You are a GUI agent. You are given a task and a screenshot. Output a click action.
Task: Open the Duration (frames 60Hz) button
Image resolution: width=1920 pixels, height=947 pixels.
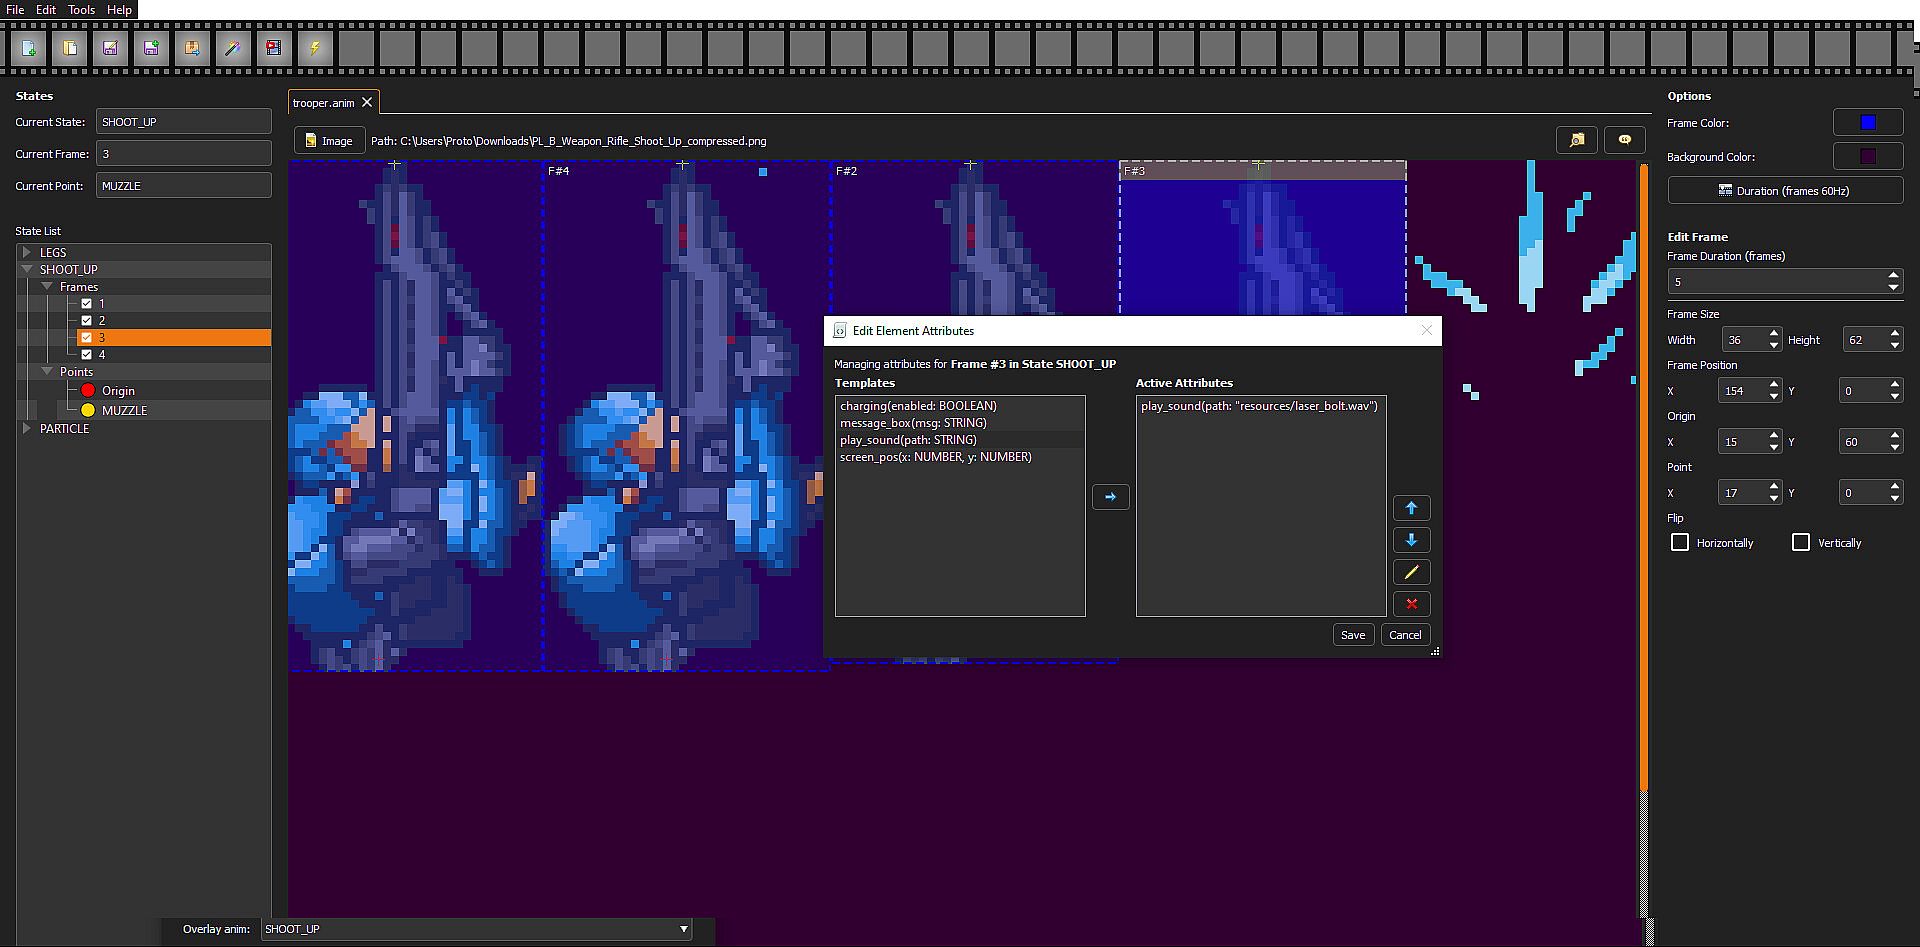point(1784,190)
